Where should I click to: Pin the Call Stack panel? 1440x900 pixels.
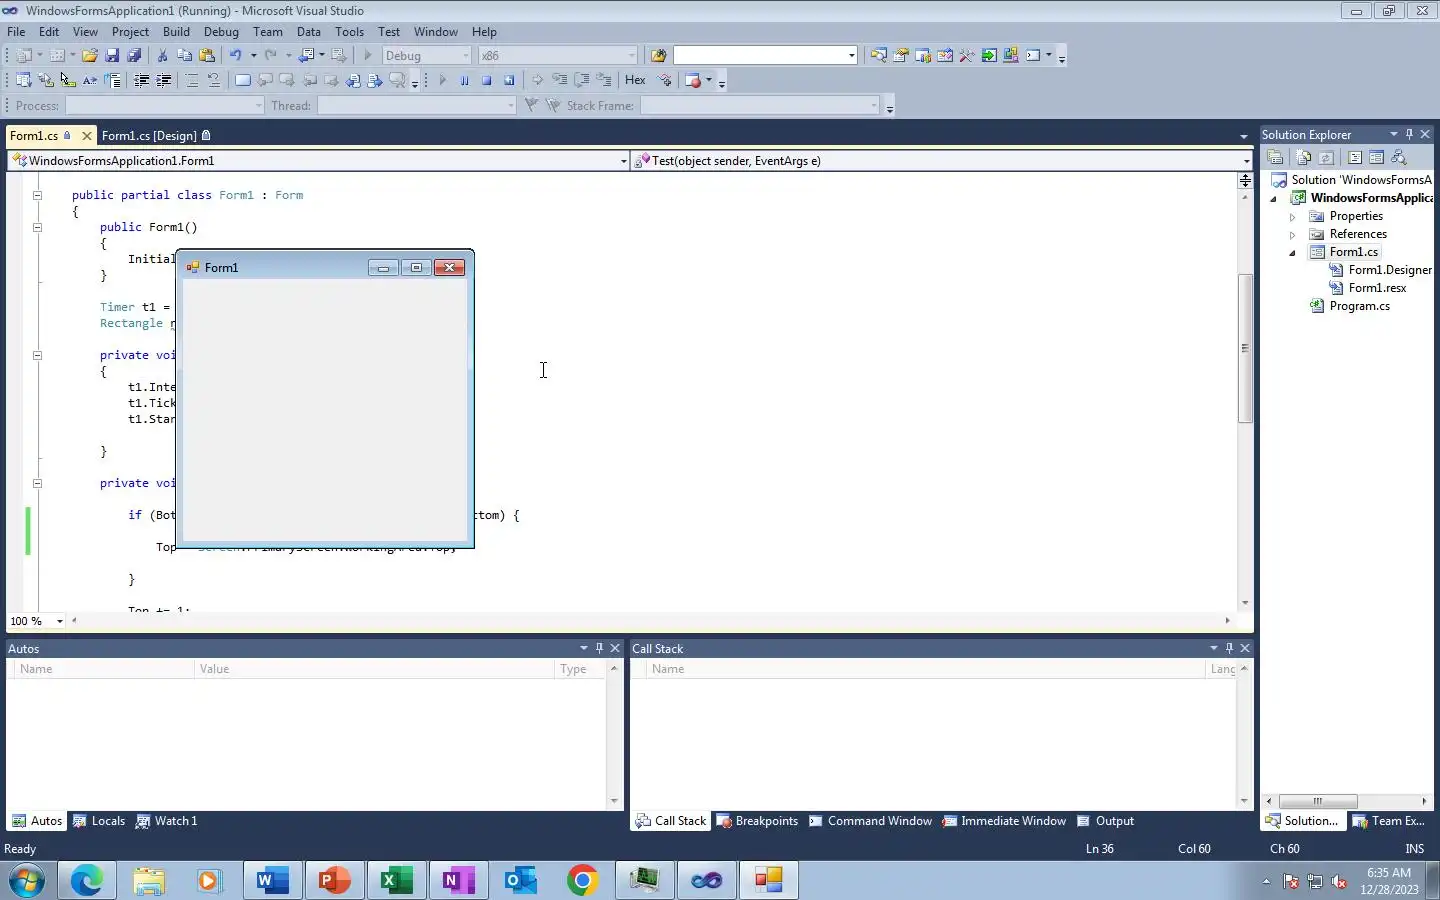point(1229,648)
